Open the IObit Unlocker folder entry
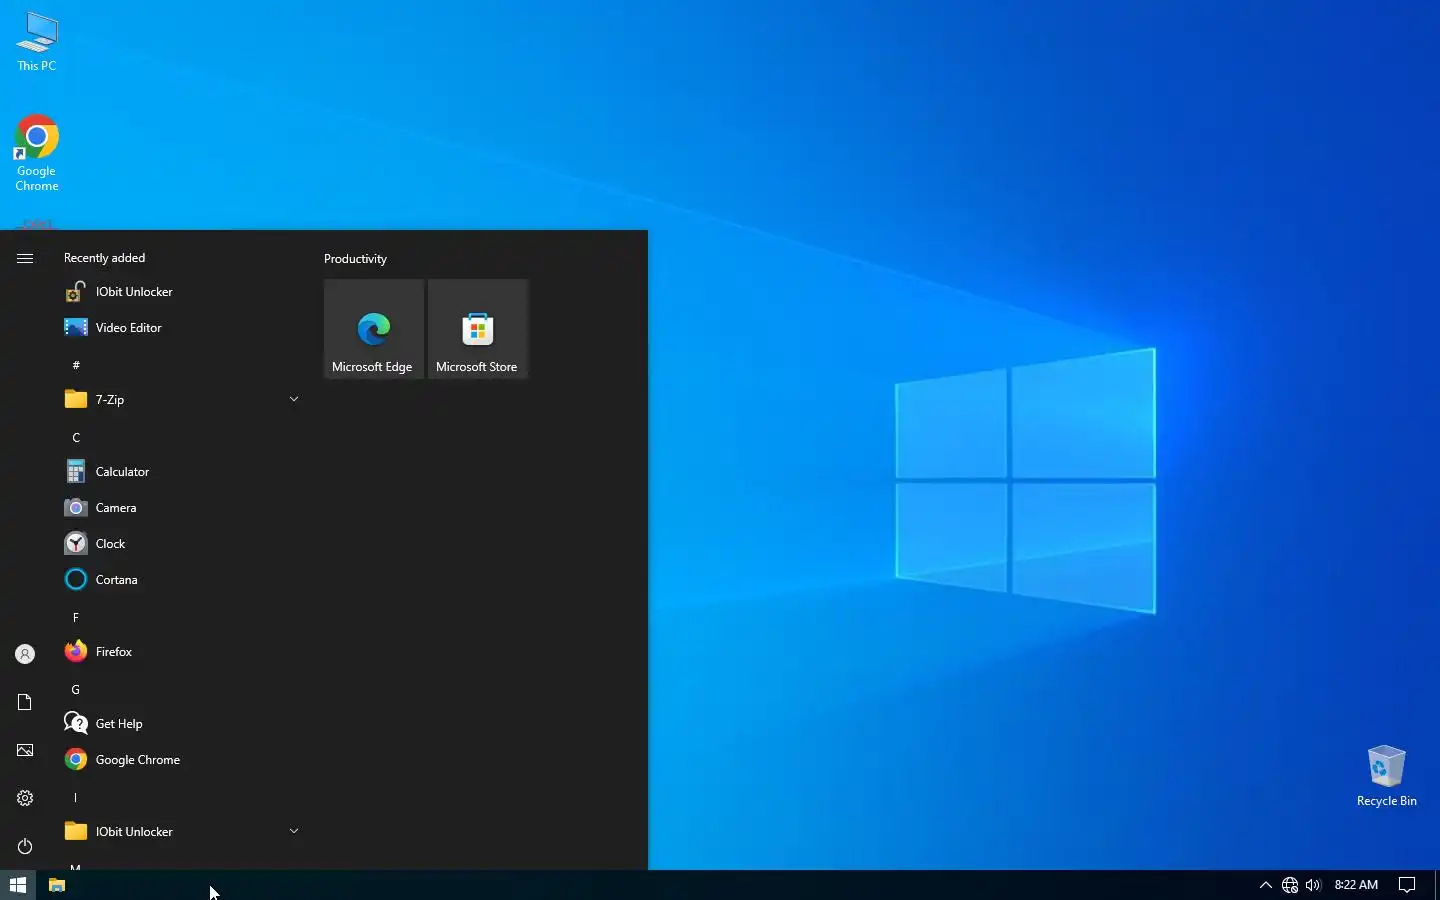1440x900 pixels. coord(180,832)
